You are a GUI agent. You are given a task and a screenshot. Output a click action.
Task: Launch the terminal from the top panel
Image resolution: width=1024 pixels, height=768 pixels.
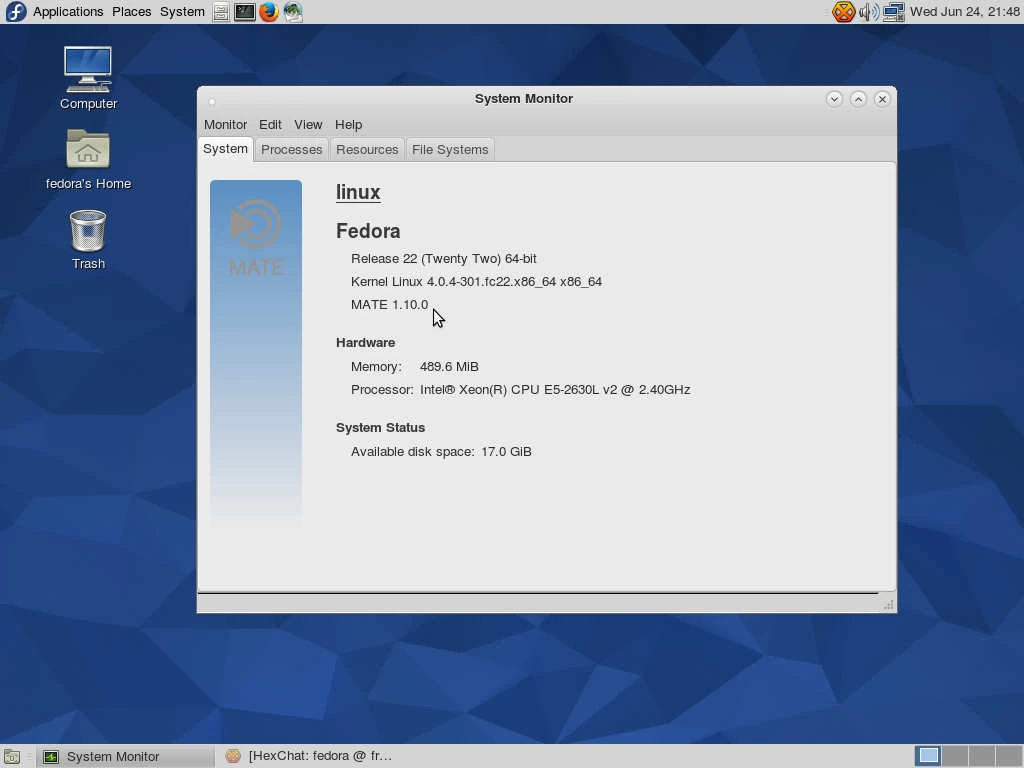click(245, 12)
